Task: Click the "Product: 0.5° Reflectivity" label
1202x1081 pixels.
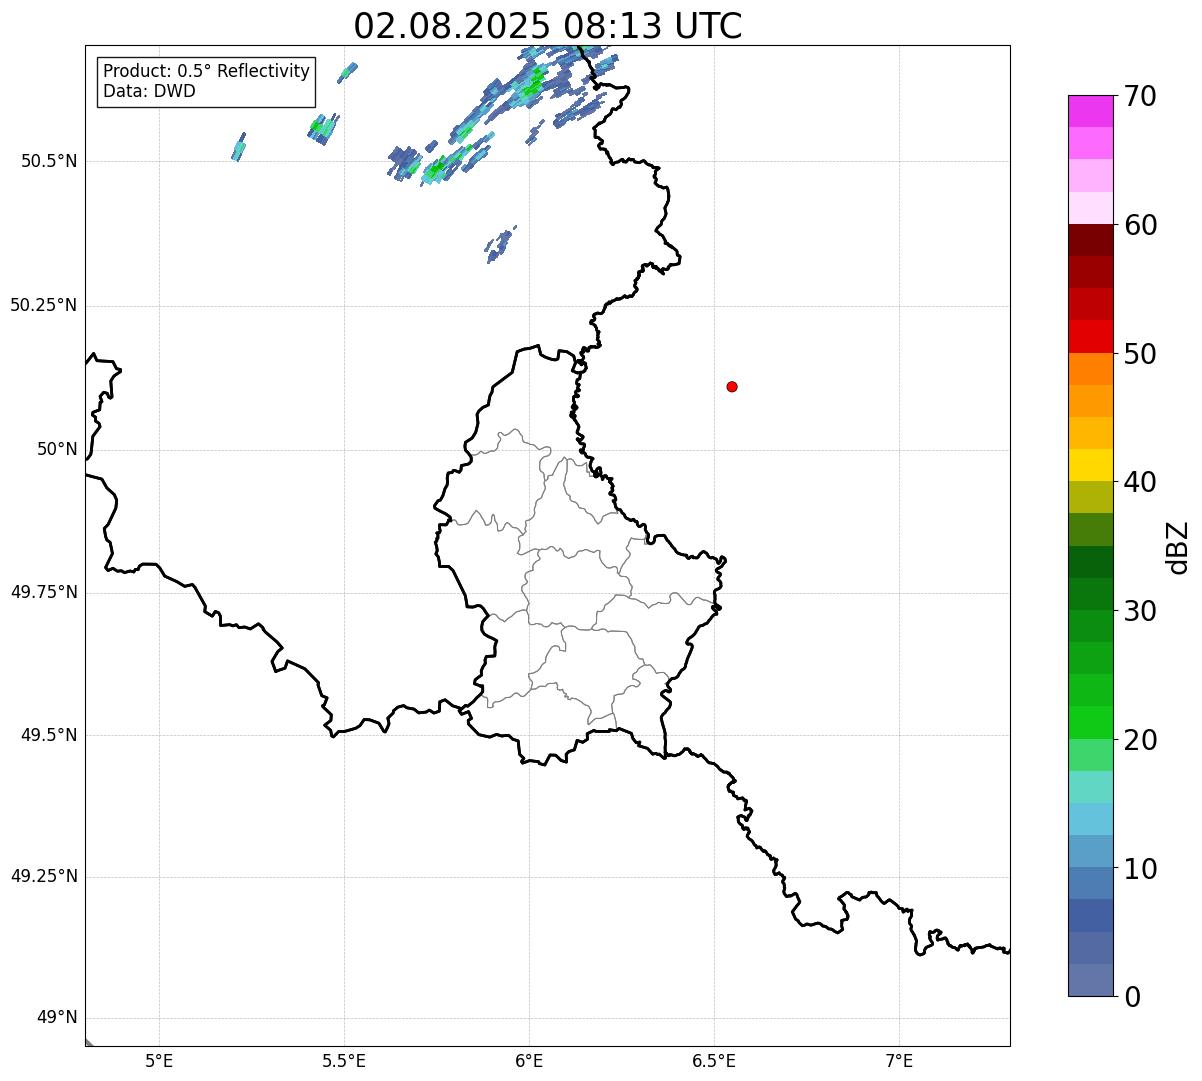Action: (x=207, y=72)
